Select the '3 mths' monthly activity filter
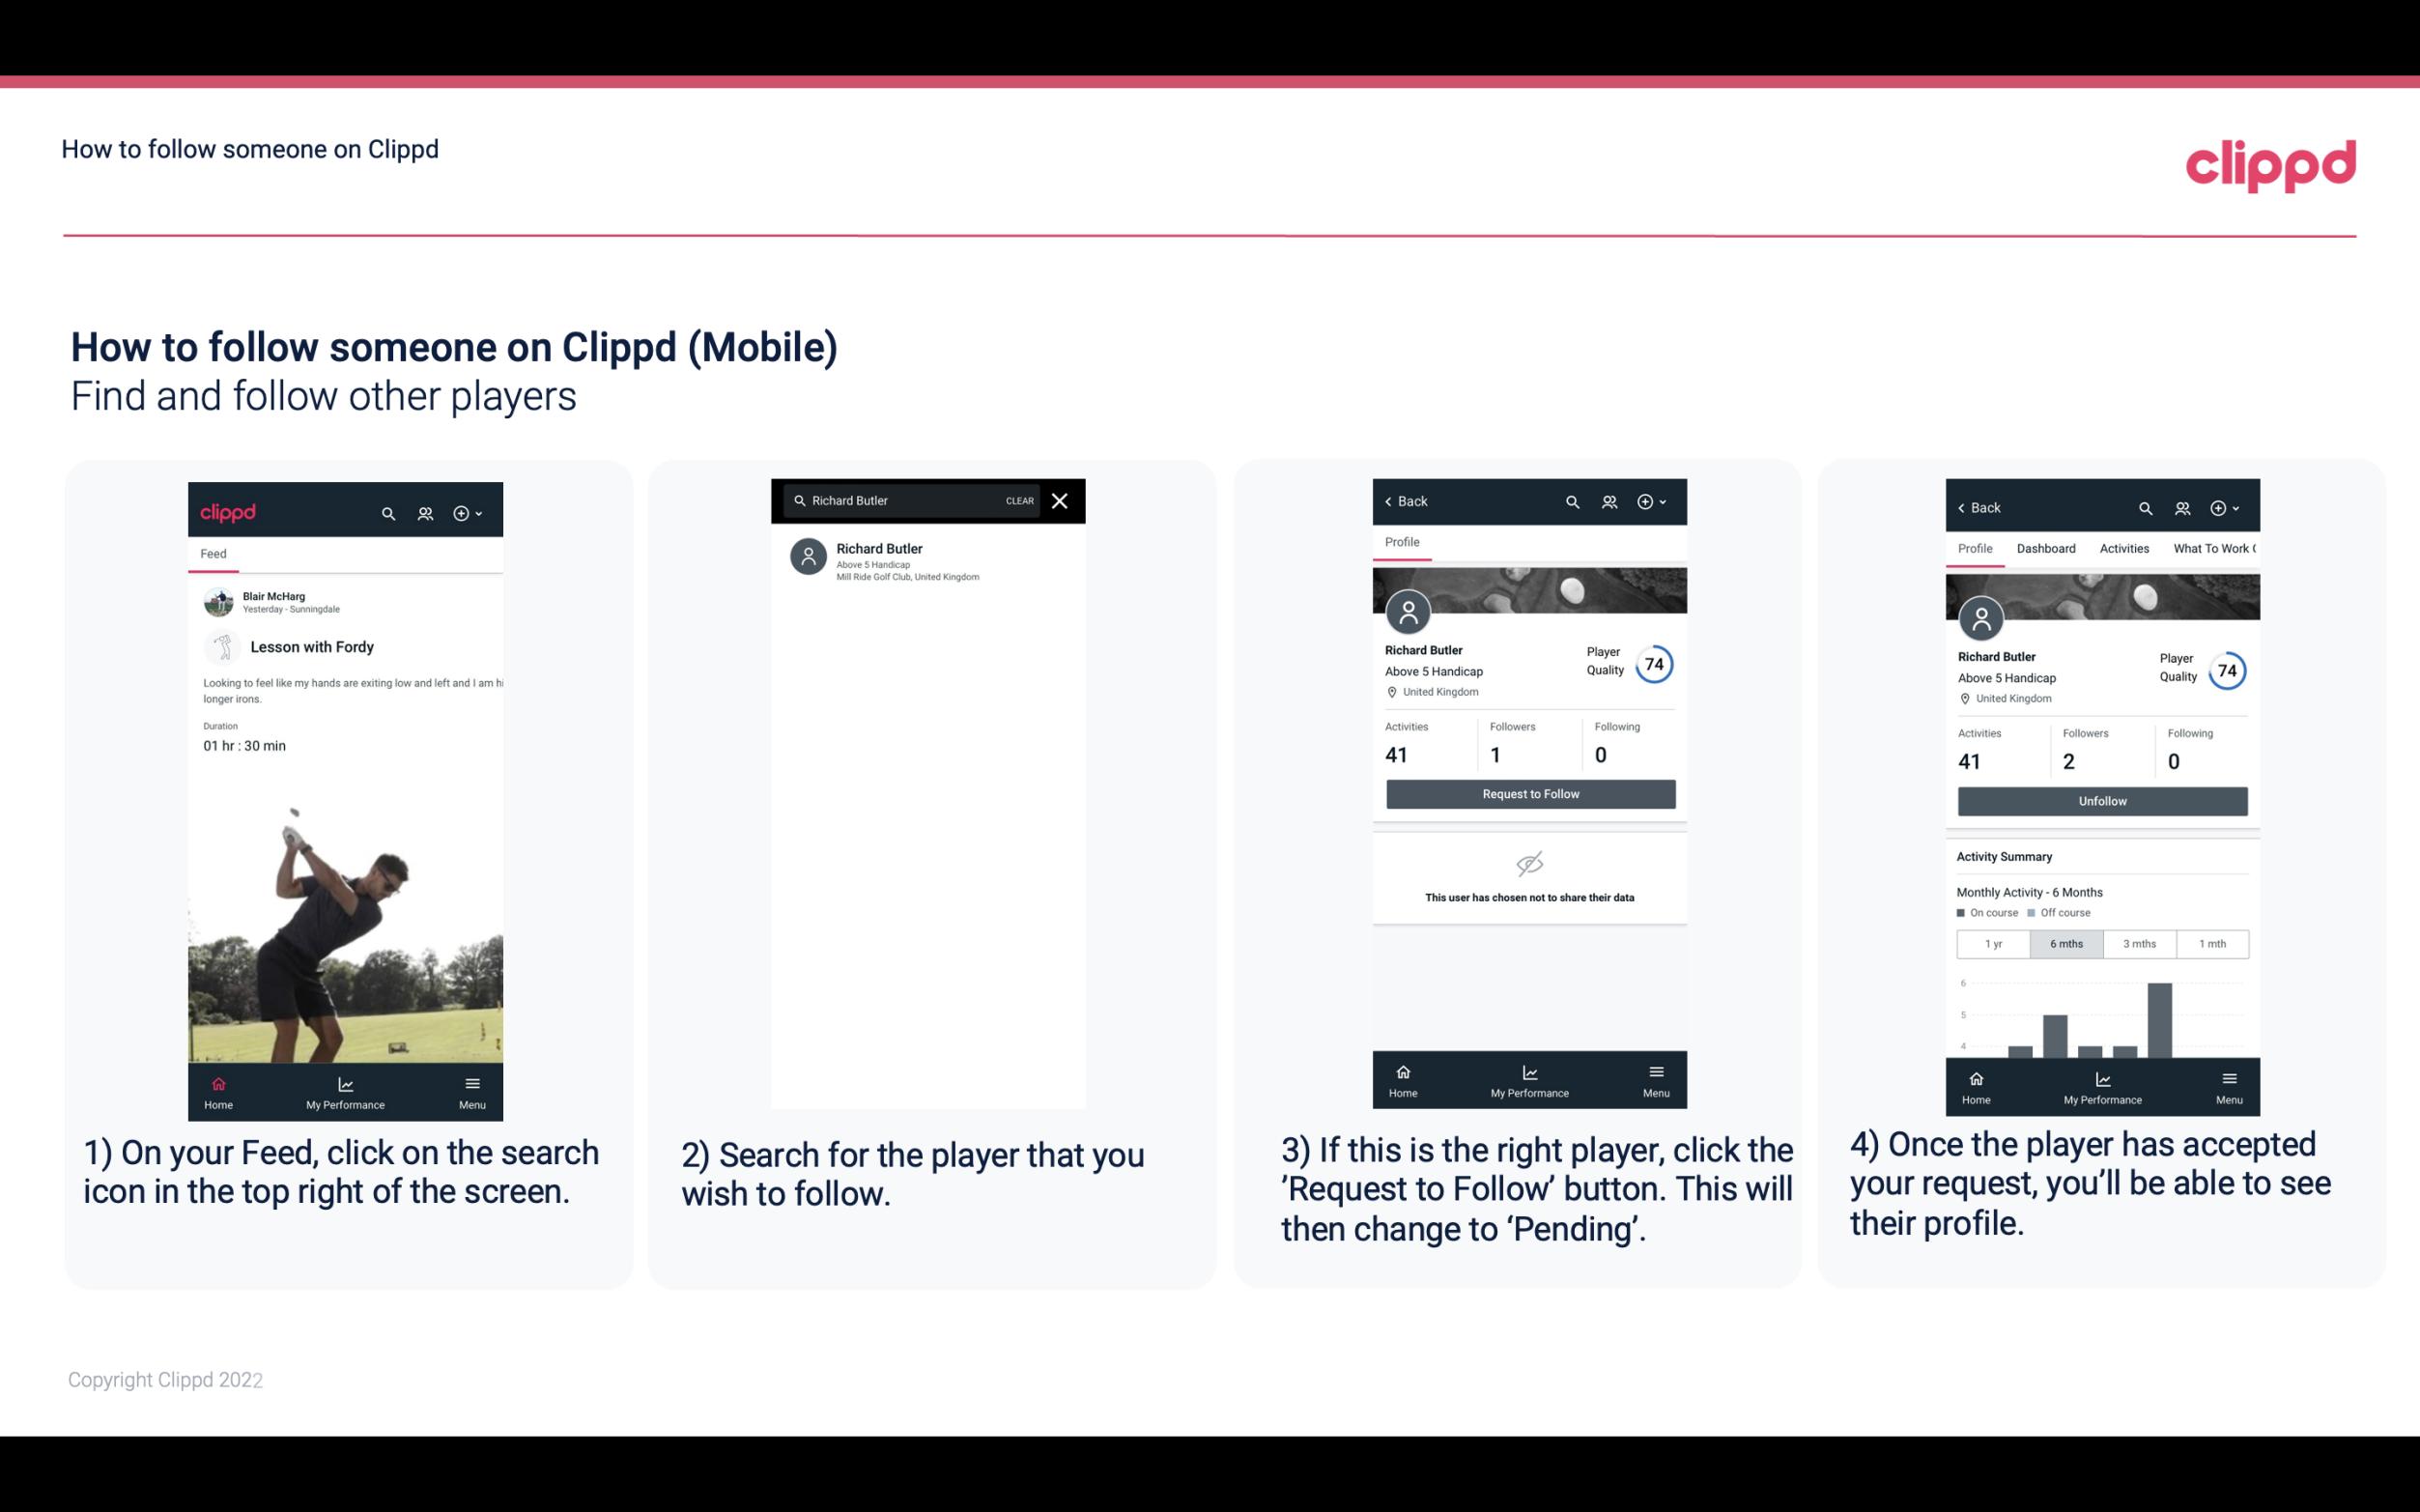Screen dimensions: 2420x1512 click(x=2140, y=942)
